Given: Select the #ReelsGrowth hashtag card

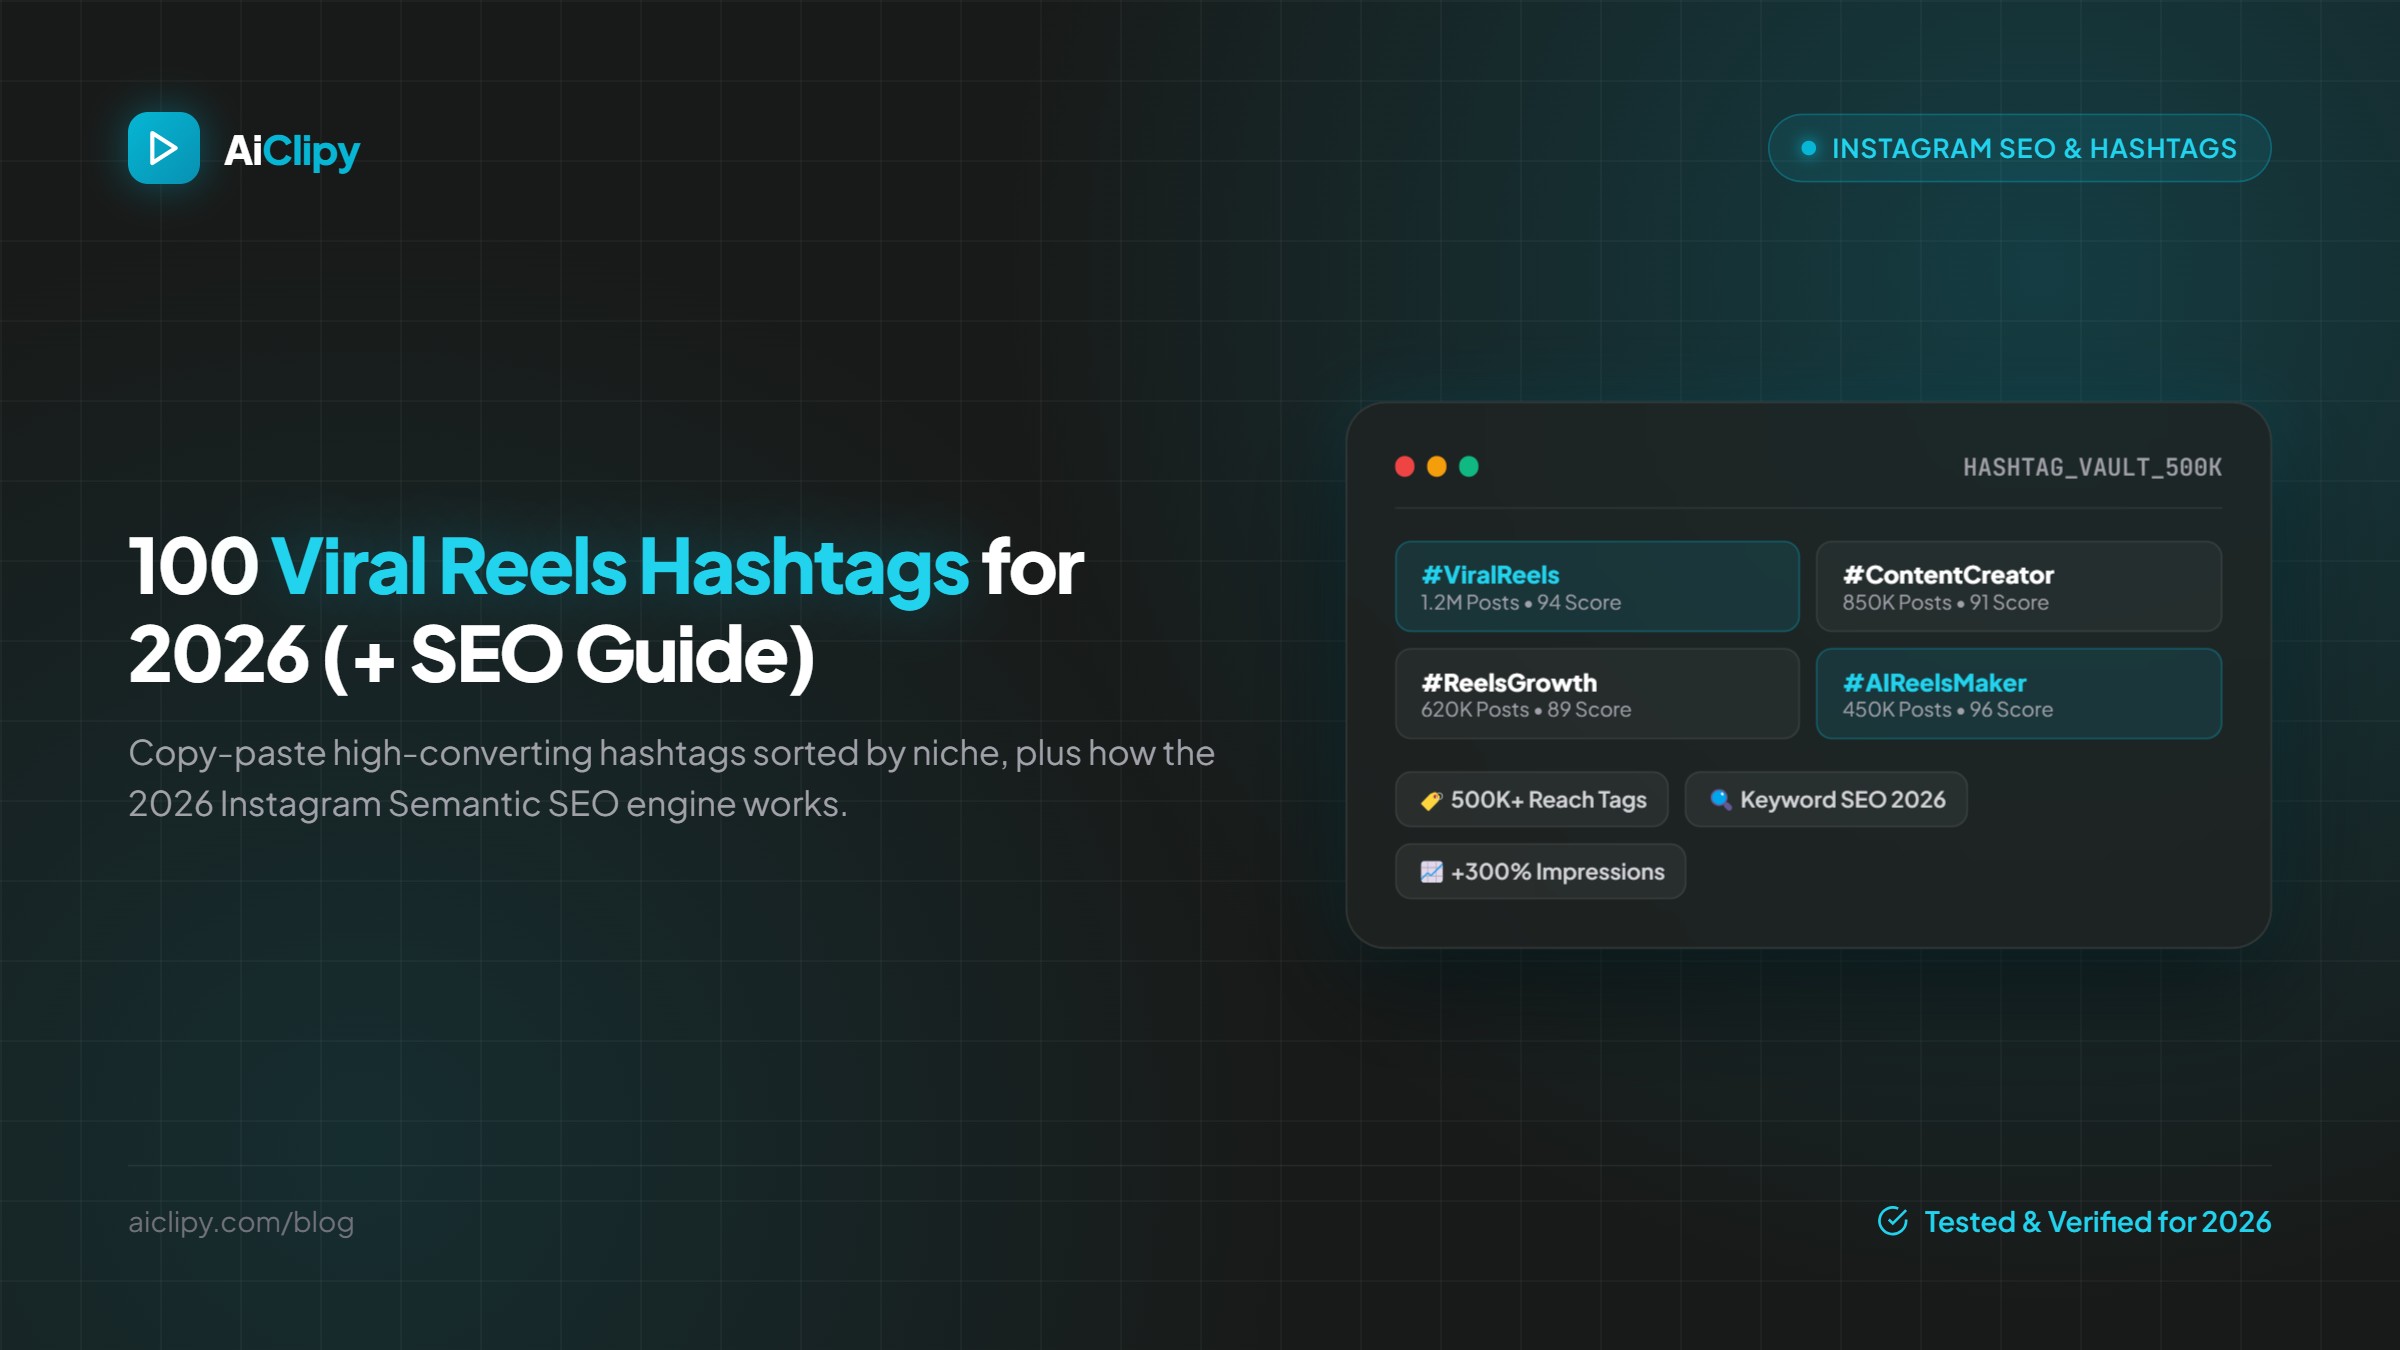Looking at the screenshot, I should [1597, 693].
